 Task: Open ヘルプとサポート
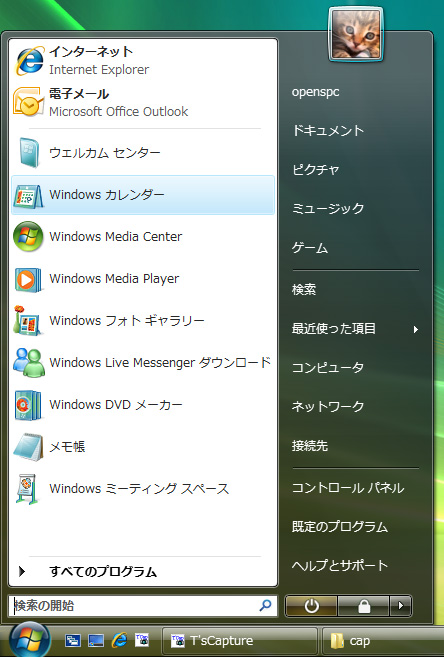340,566
